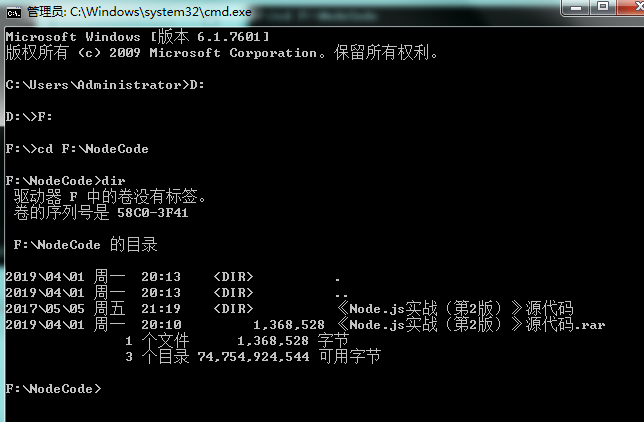644x422 pixels.
Task: Click the volume serial number 58C0-3F41
Action: (x=153, y=213)
